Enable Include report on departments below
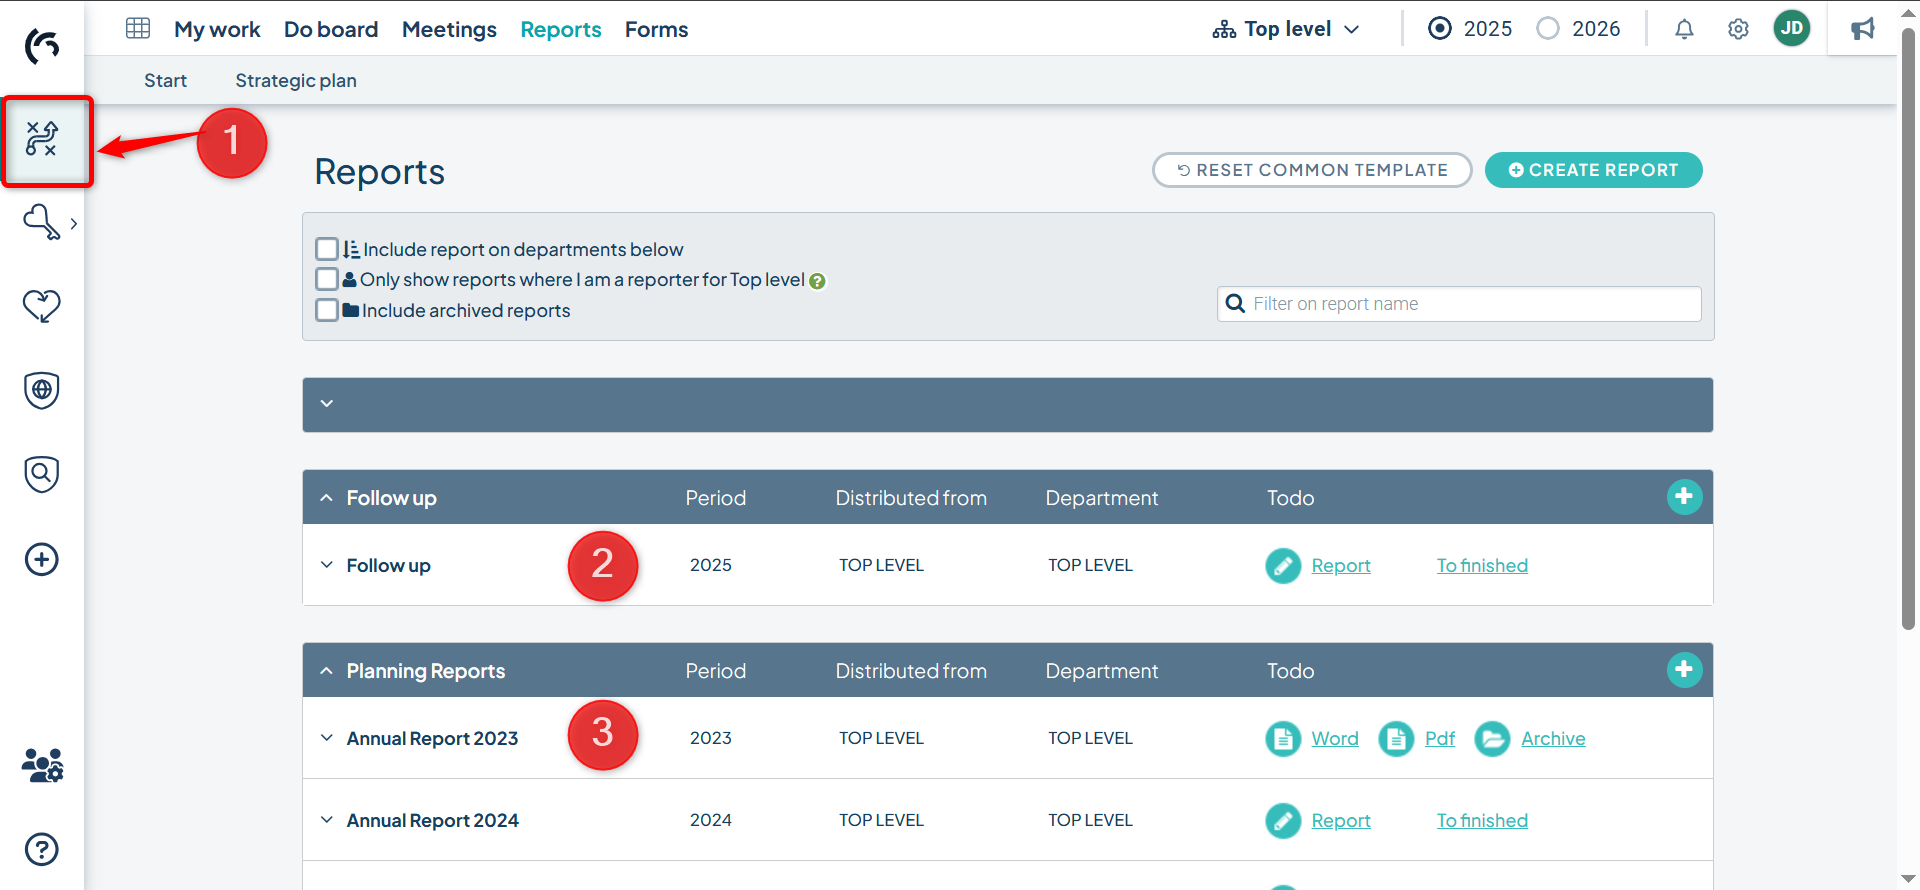Screen dimensions: 1920x890 point(327,249)
